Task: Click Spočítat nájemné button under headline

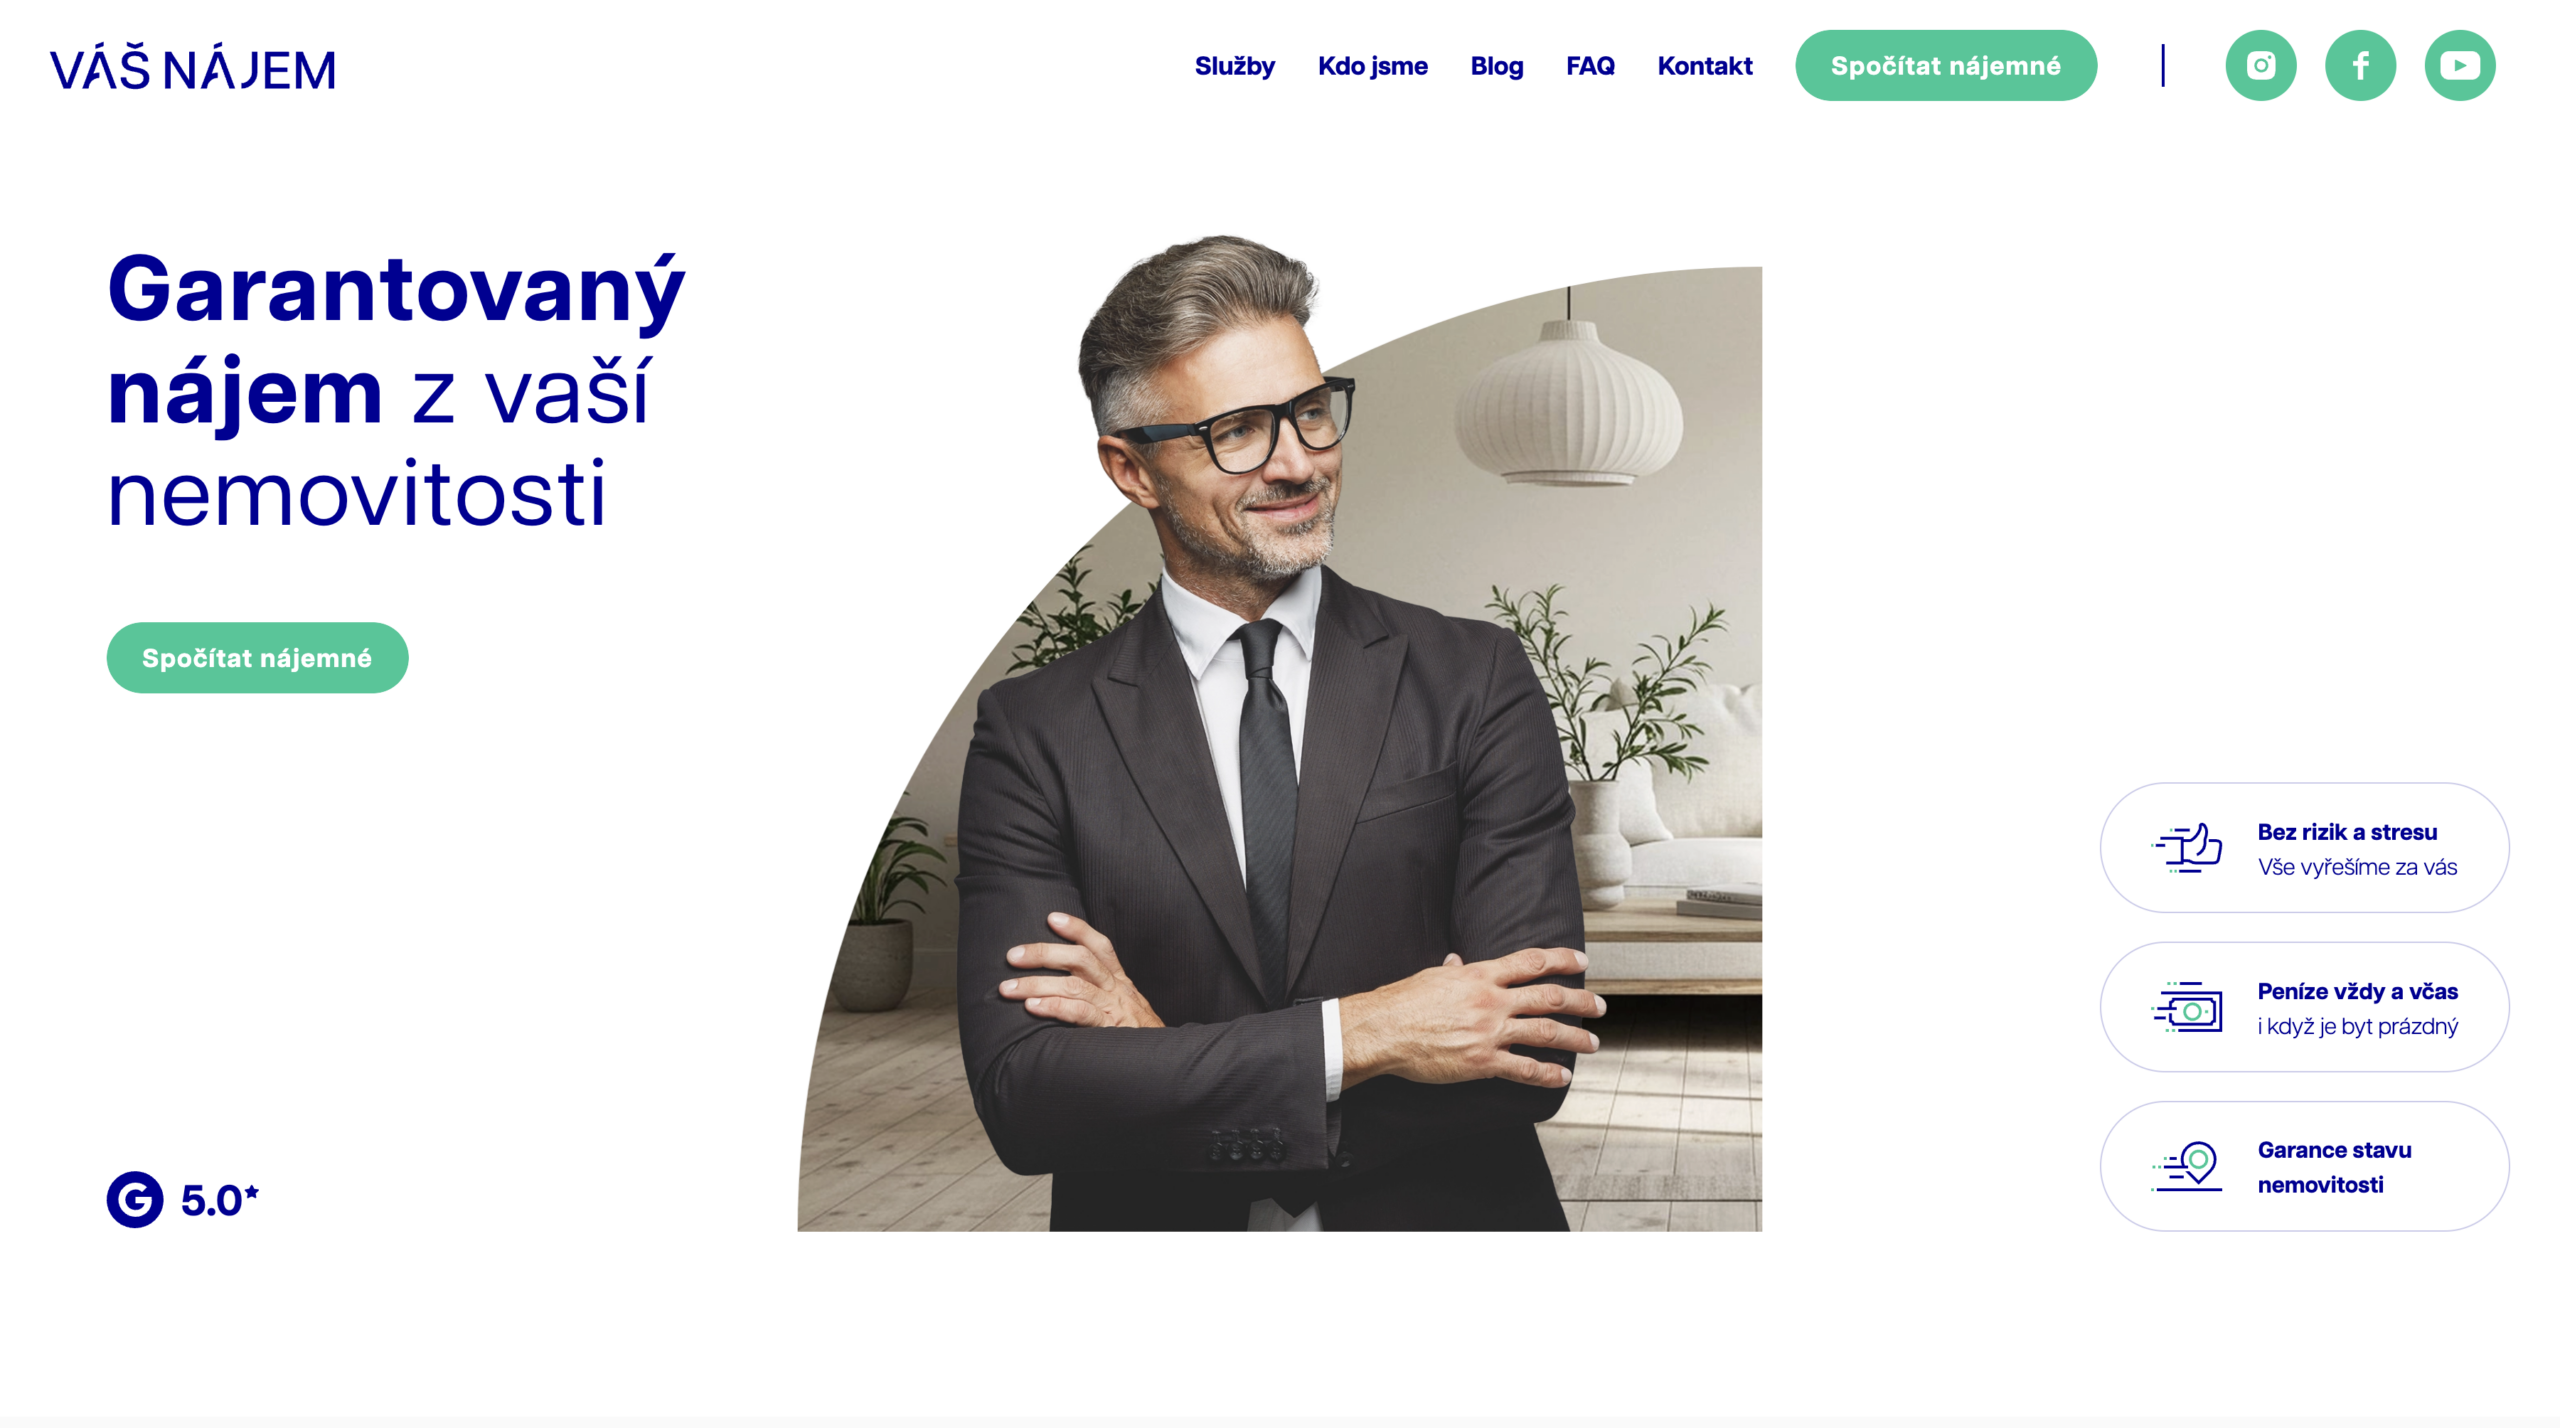Action: pos(257,658)
